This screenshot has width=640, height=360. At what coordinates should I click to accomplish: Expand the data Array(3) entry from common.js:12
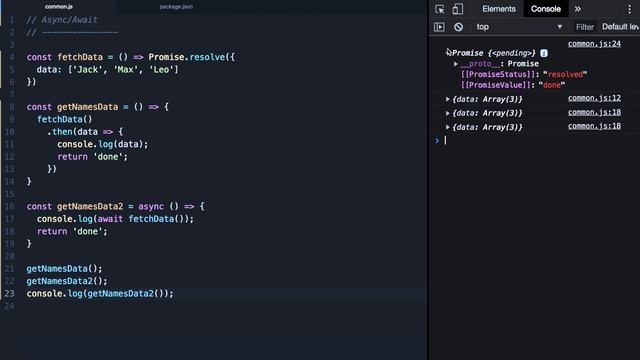448,99
